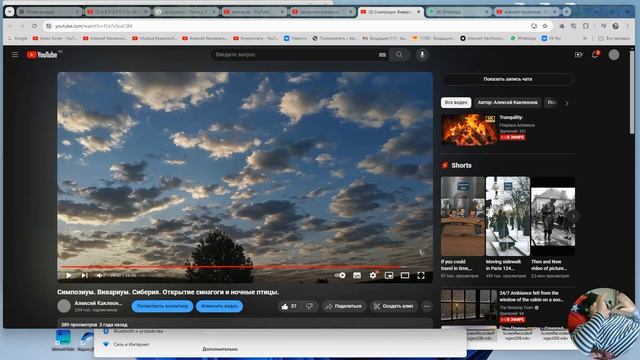This screenshot has width=640, height=360.
Task: Open the channel name link below title
Action: tap(98, 303)
